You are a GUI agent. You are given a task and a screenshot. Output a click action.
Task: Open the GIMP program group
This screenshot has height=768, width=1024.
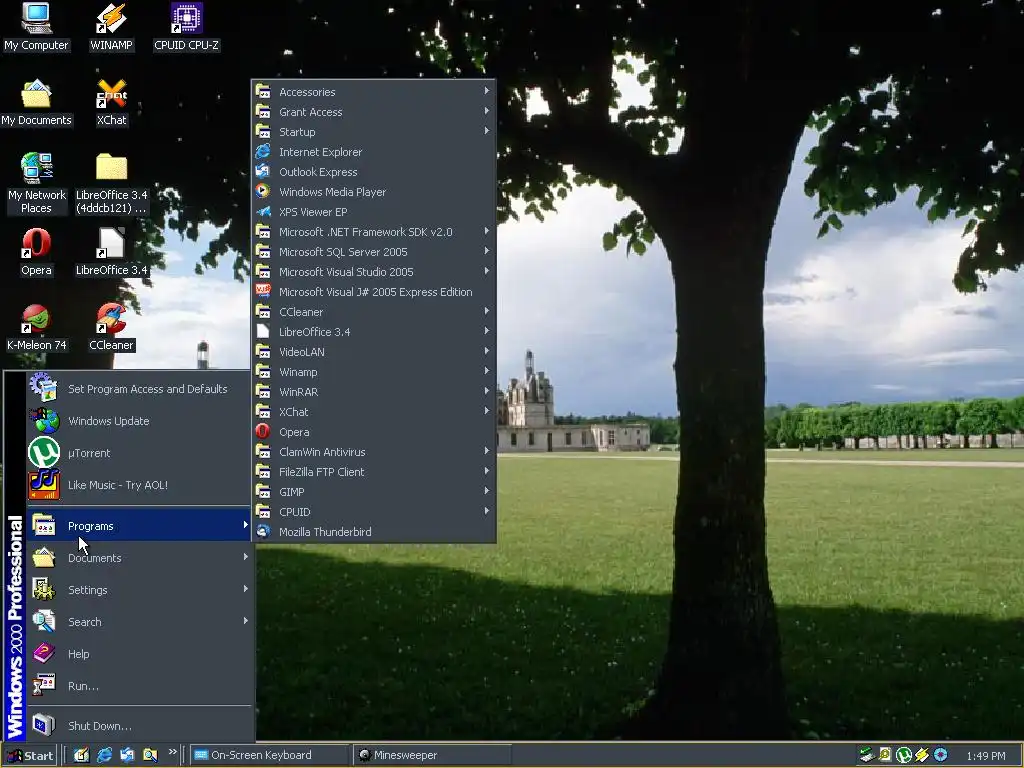coord(374,492)
